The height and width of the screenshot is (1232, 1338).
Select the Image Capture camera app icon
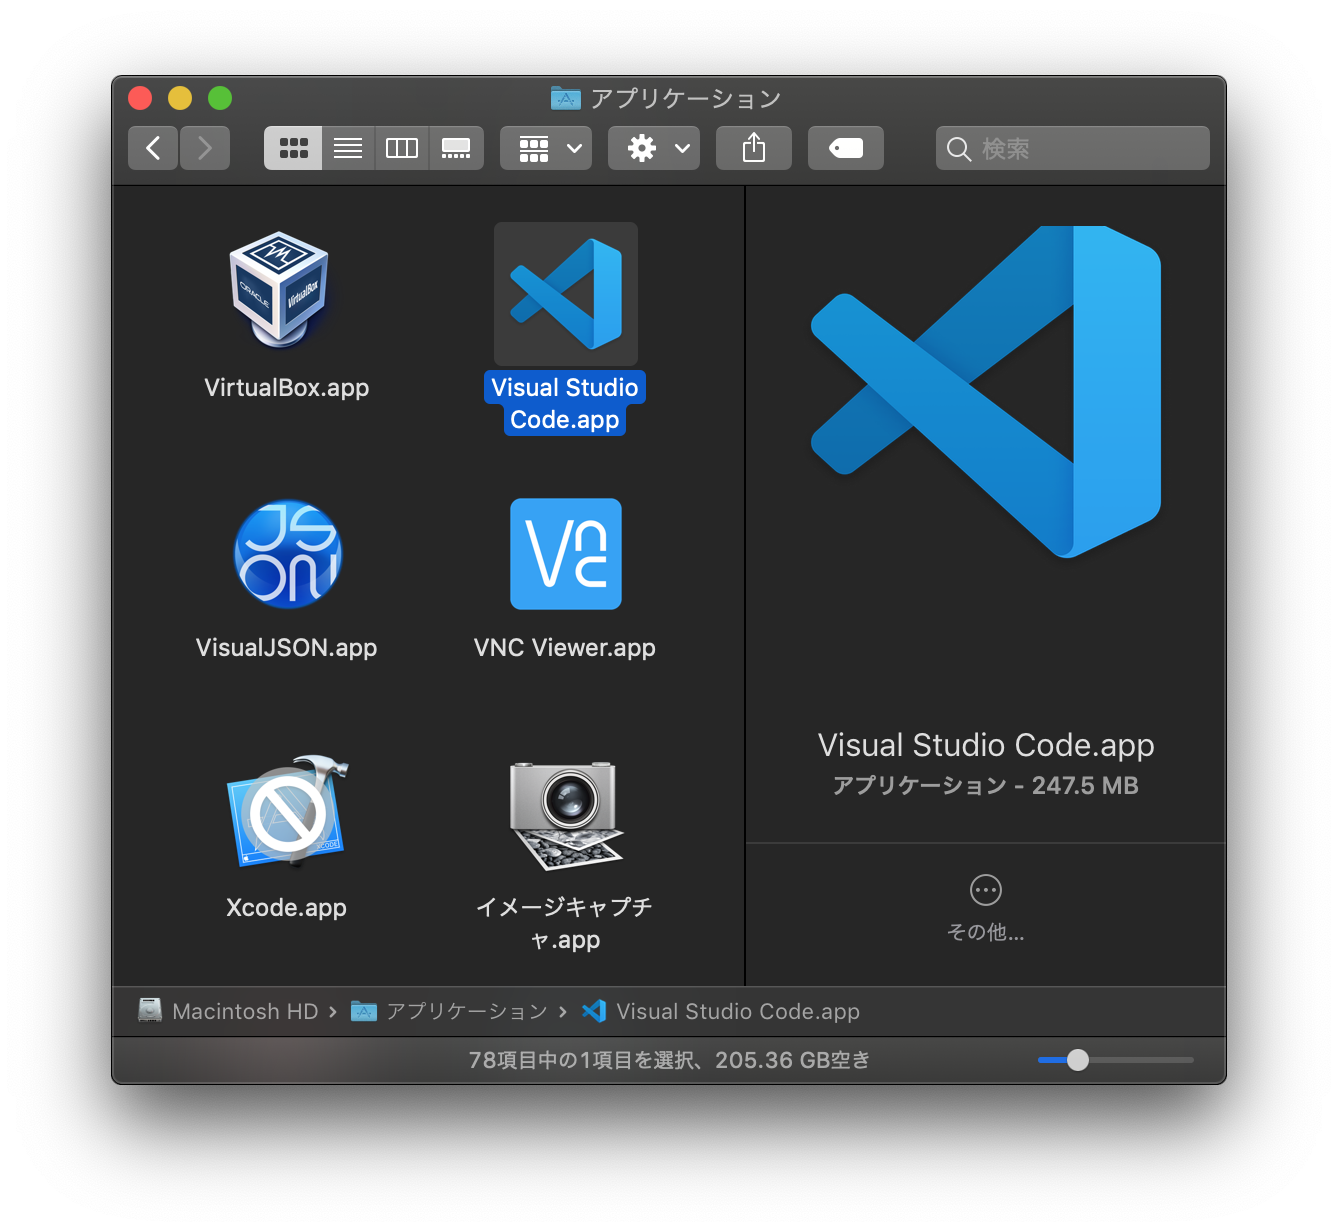point(566,815)
